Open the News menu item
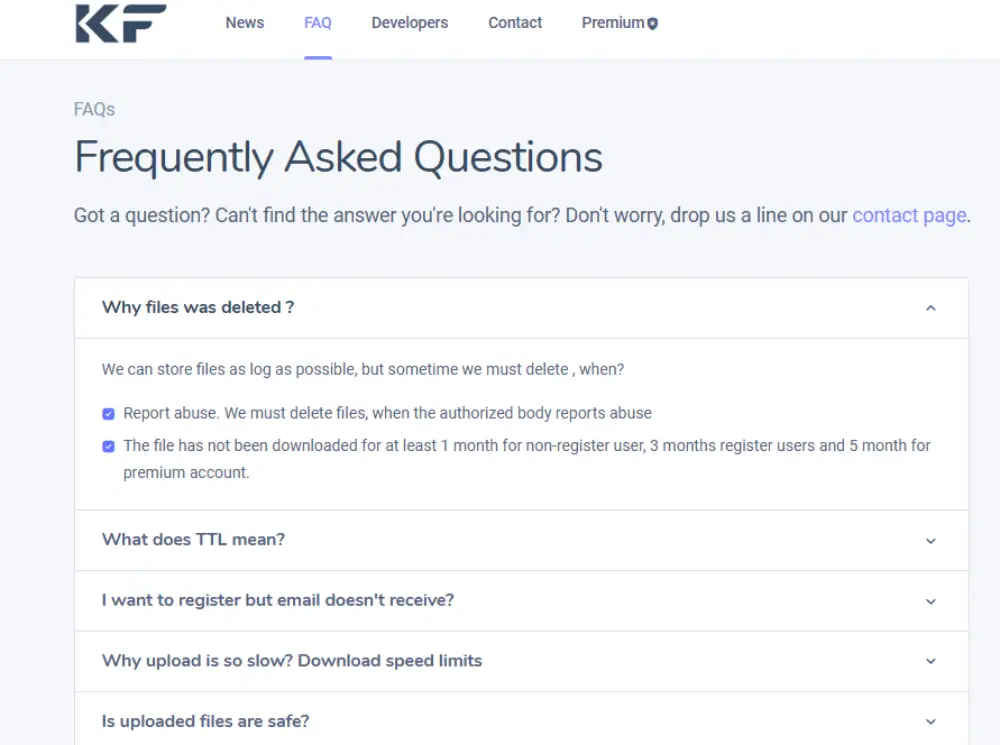Image resolution: width=1000 pixels, height=745 pixels. point(245,23)
